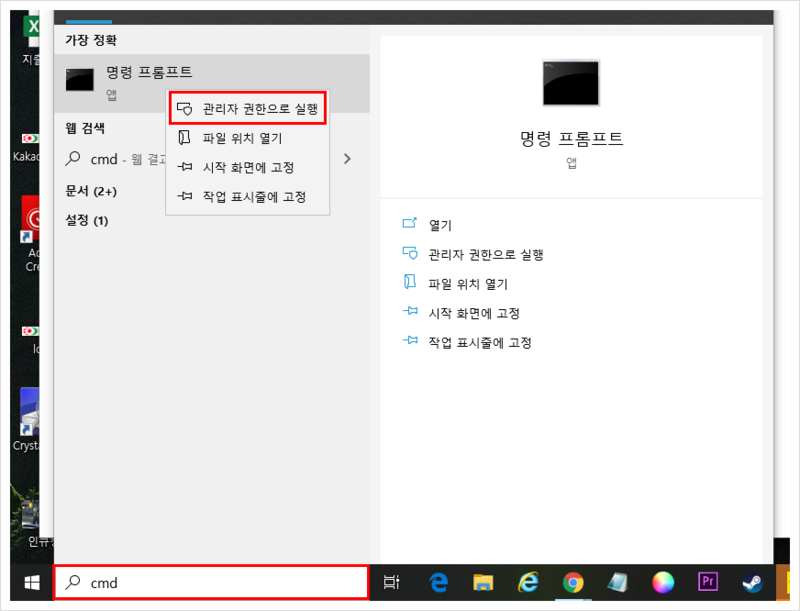The width and height of the screenshot is (800, 611).
Task: Click the open icon beside 열기
Action: tap(410, 223)
